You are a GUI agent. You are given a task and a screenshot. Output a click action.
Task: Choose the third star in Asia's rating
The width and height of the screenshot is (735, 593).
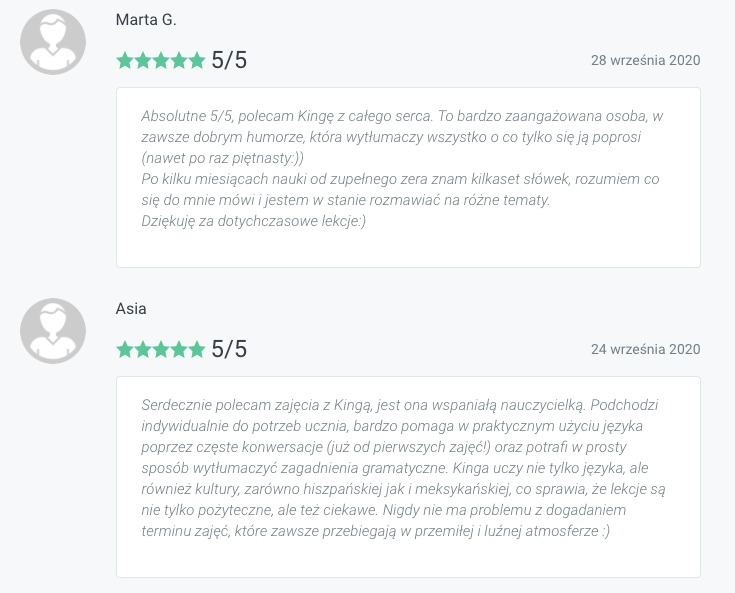(161, 349)
